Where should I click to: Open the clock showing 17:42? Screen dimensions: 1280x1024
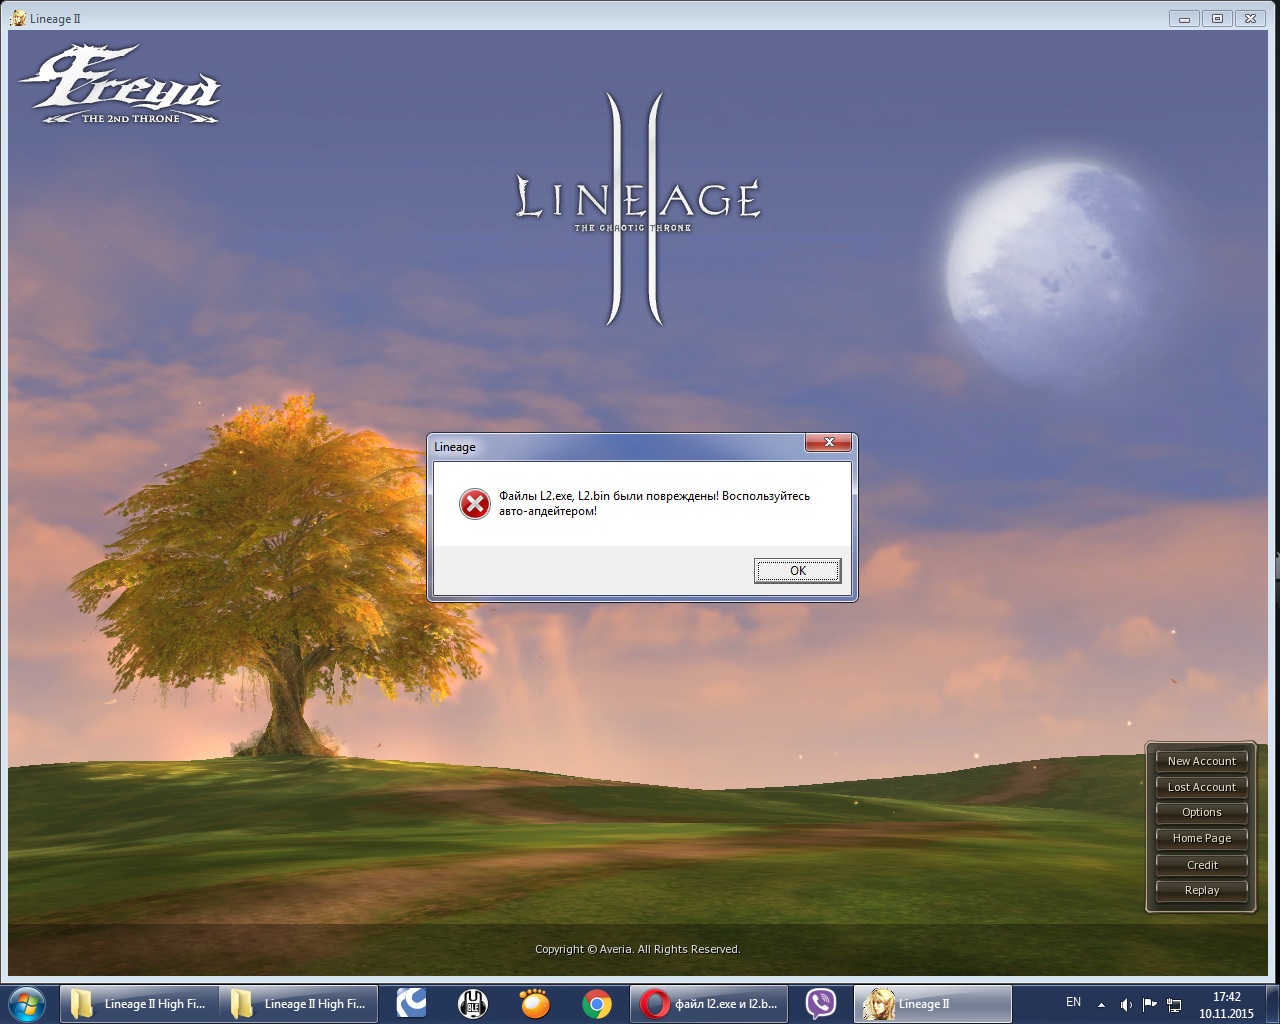click(x=1226, y=1004)
